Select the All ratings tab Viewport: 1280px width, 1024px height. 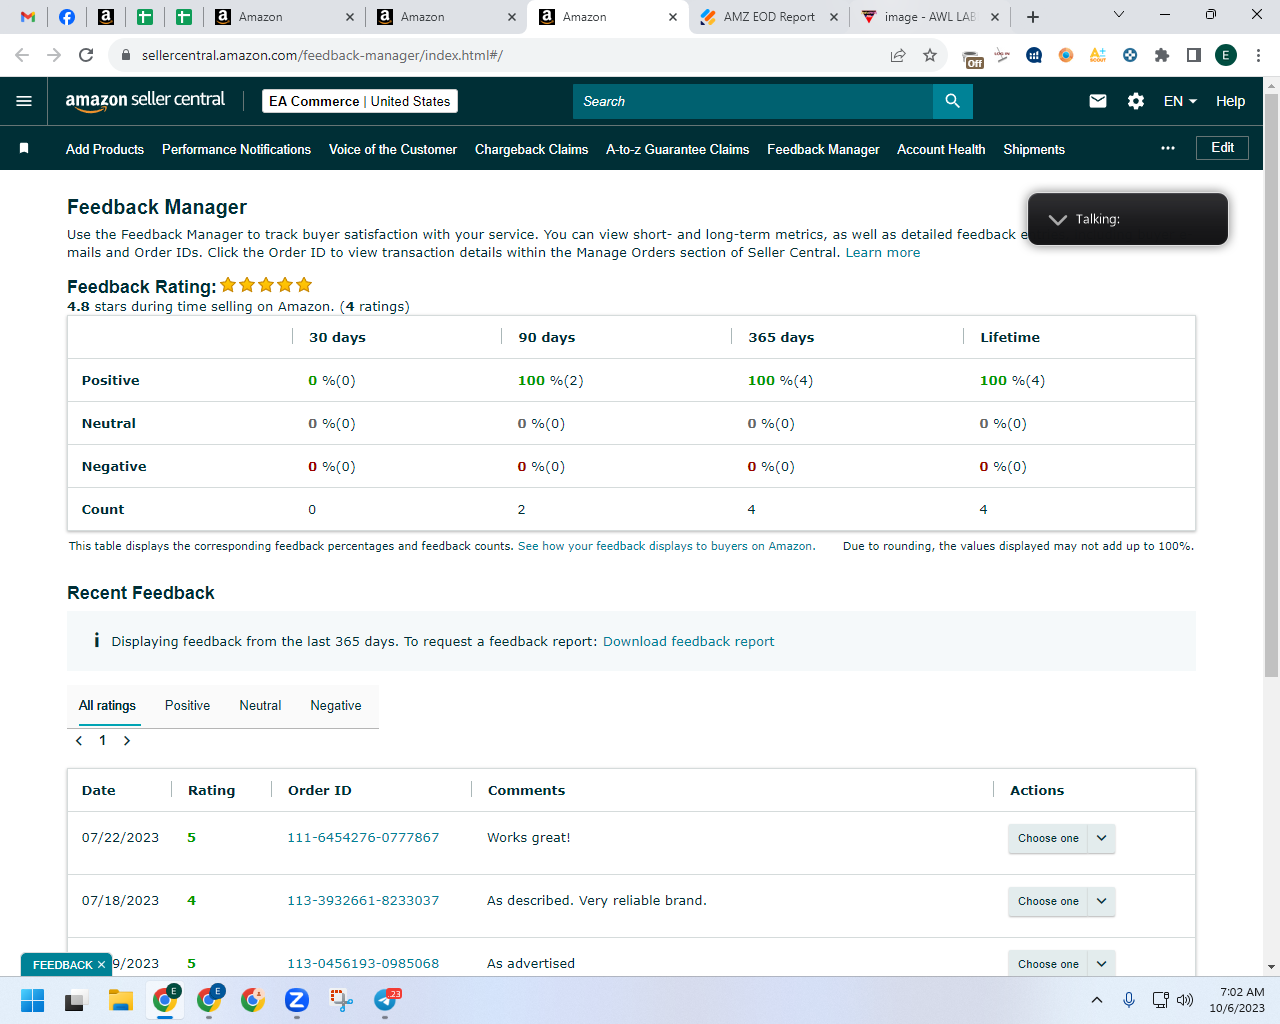(107, 705)
